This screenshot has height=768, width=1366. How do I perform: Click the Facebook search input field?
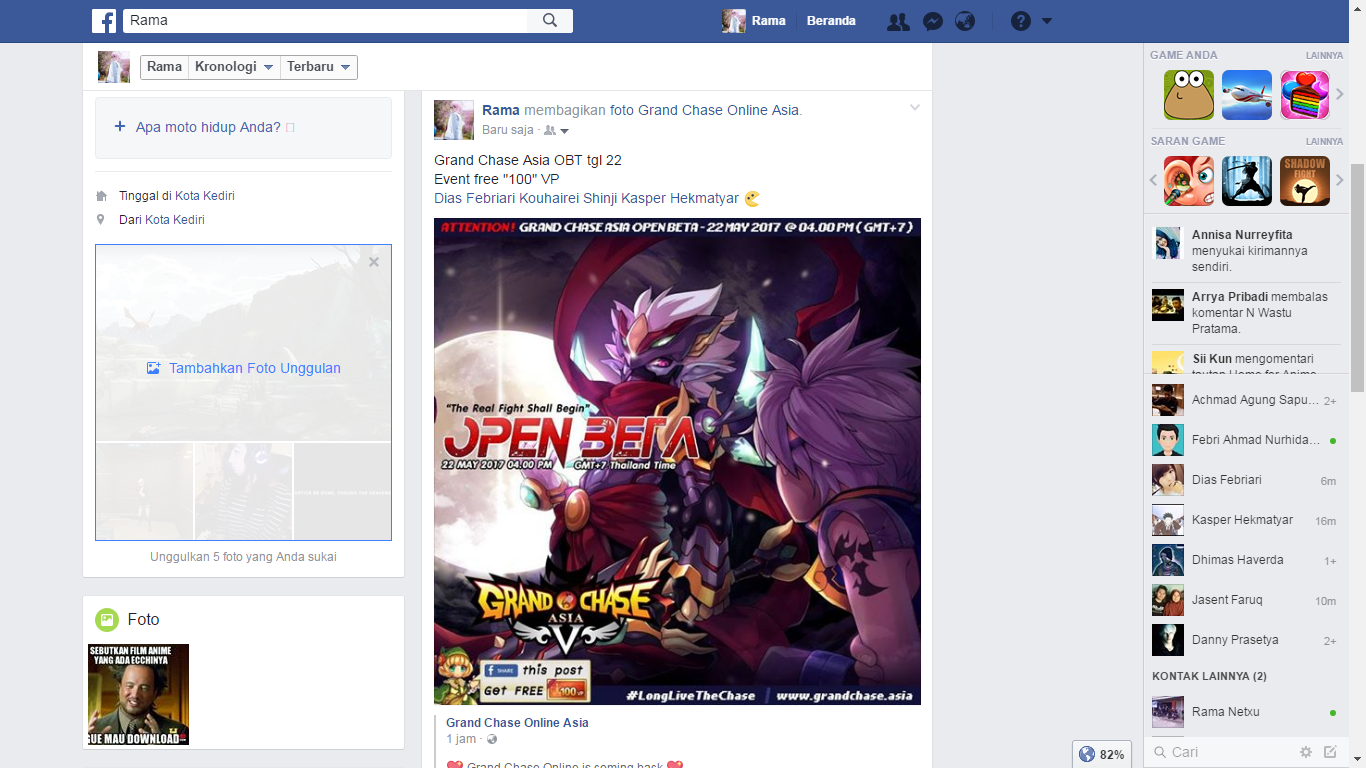pos(323,20)
